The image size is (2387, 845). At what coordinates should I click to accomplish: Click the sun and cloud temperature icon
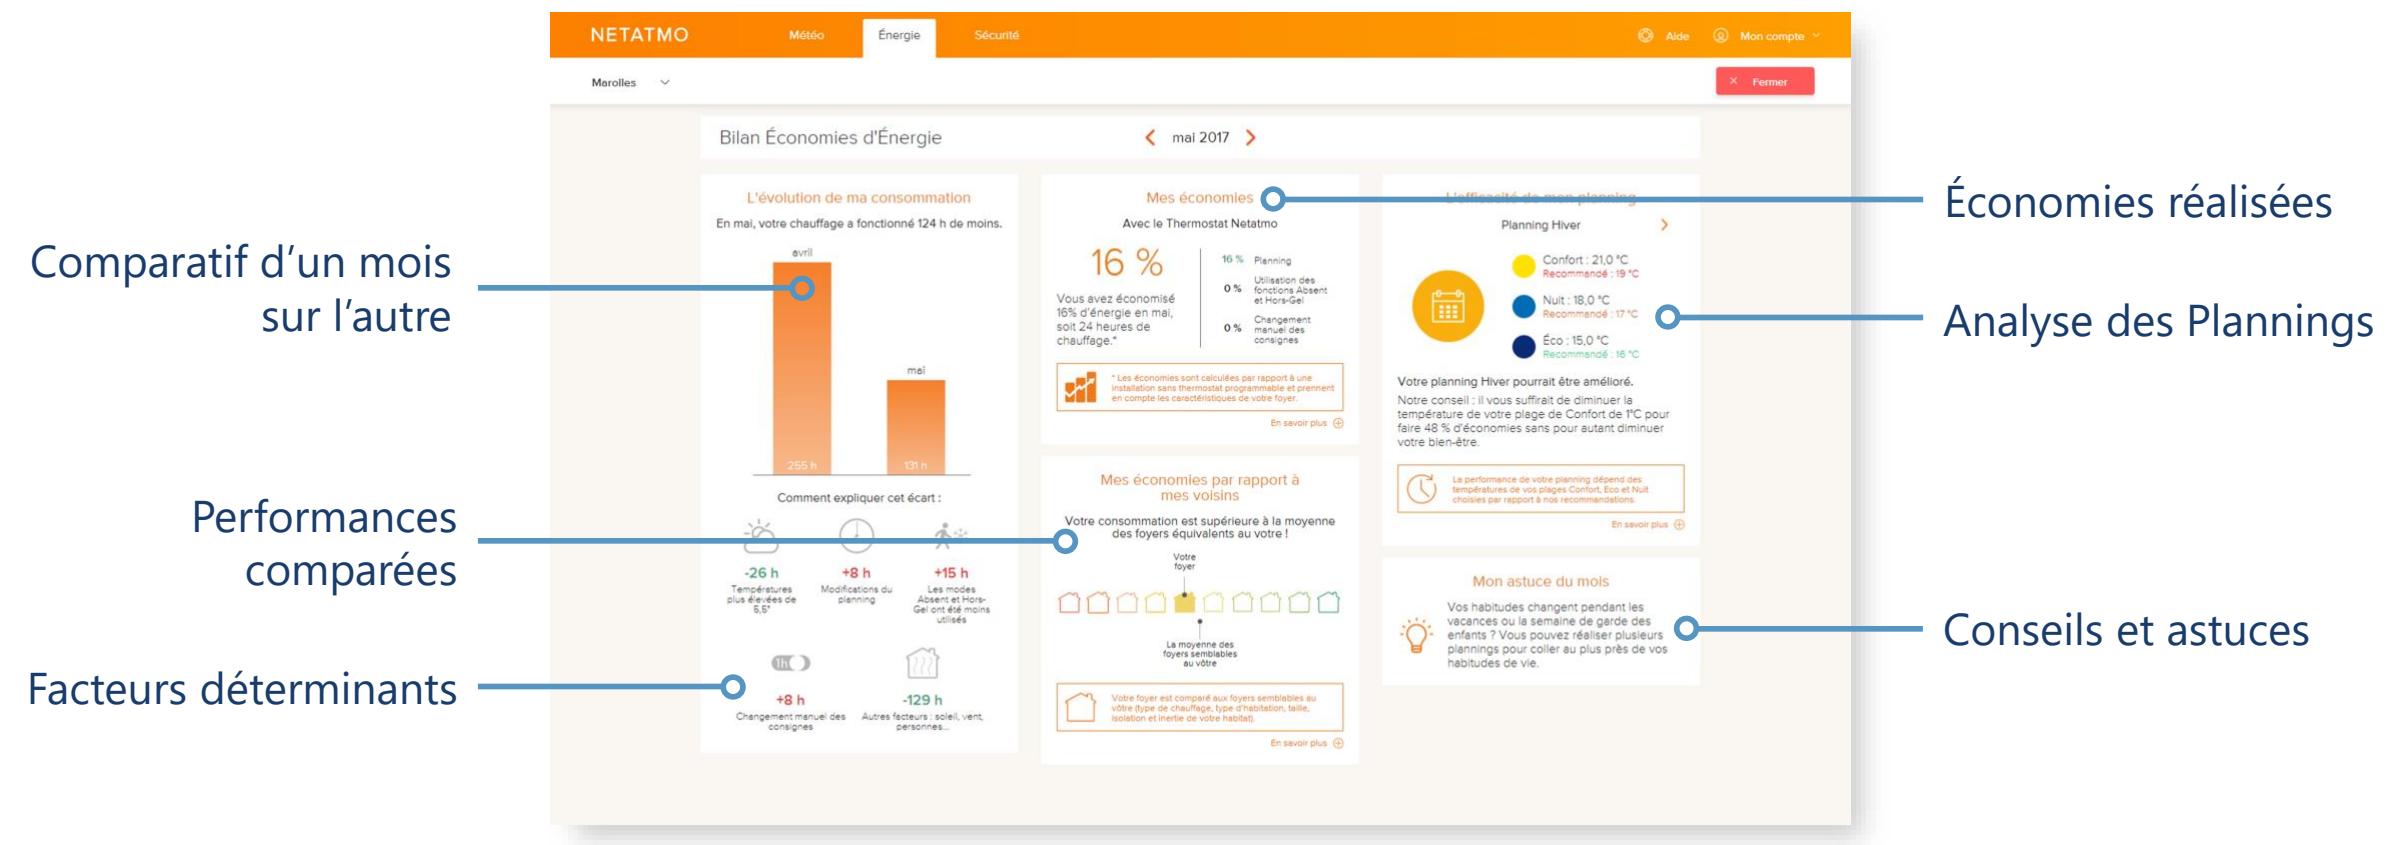(761, 537)
